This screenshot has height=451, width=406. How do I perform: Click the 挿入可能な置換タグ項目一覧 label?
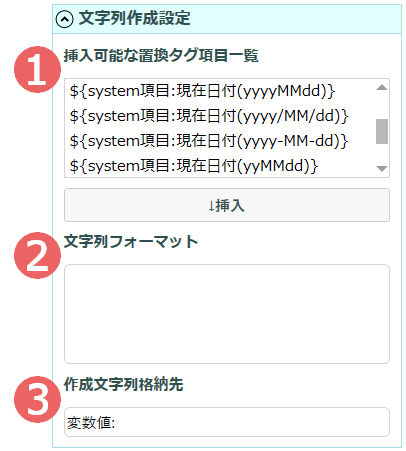161,55
